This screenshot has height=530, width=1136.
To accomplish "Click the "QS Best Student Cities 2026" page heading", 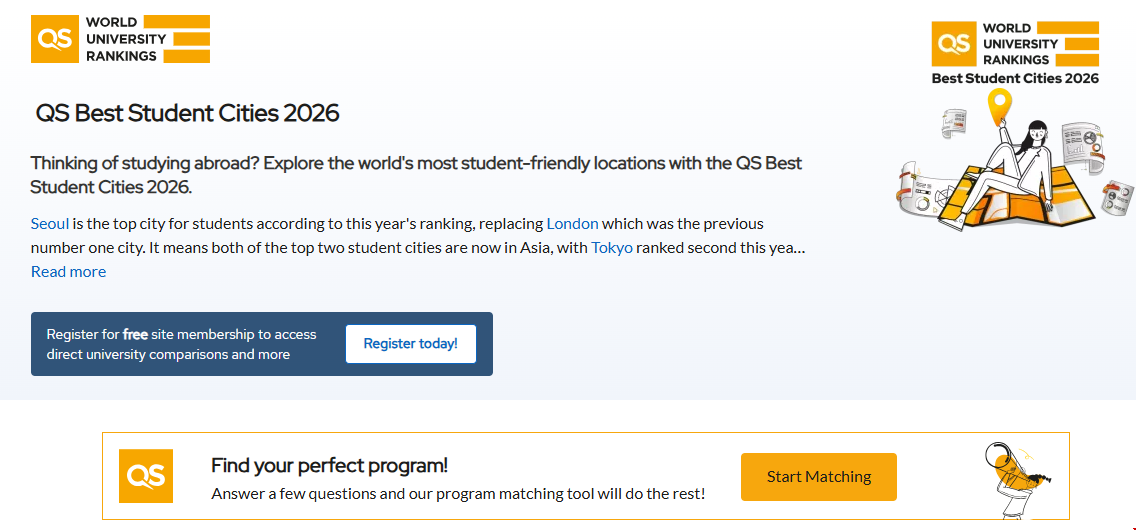I will pyautogui.click(x=188, y=113).
